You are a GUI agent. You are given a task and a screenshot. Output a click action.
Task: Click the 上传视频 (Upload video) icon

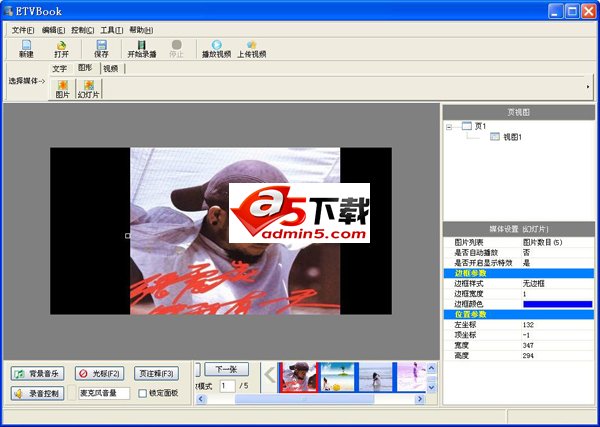252,48
